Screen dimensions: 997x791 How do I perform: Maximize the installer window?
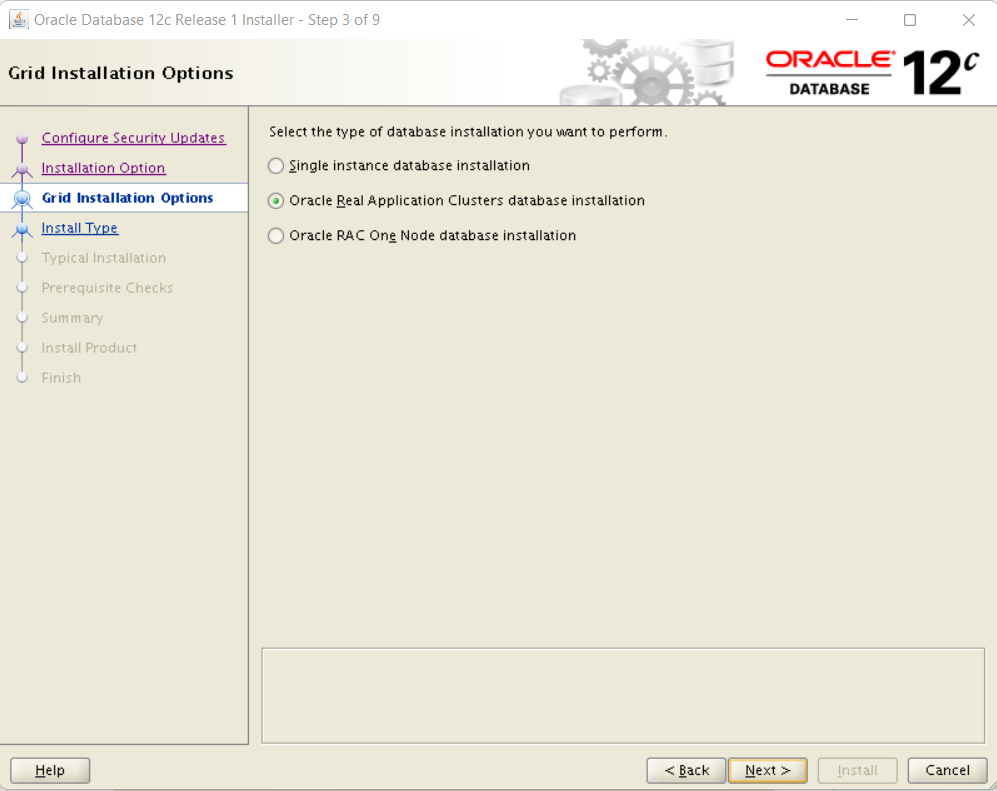tap(910, 20)
